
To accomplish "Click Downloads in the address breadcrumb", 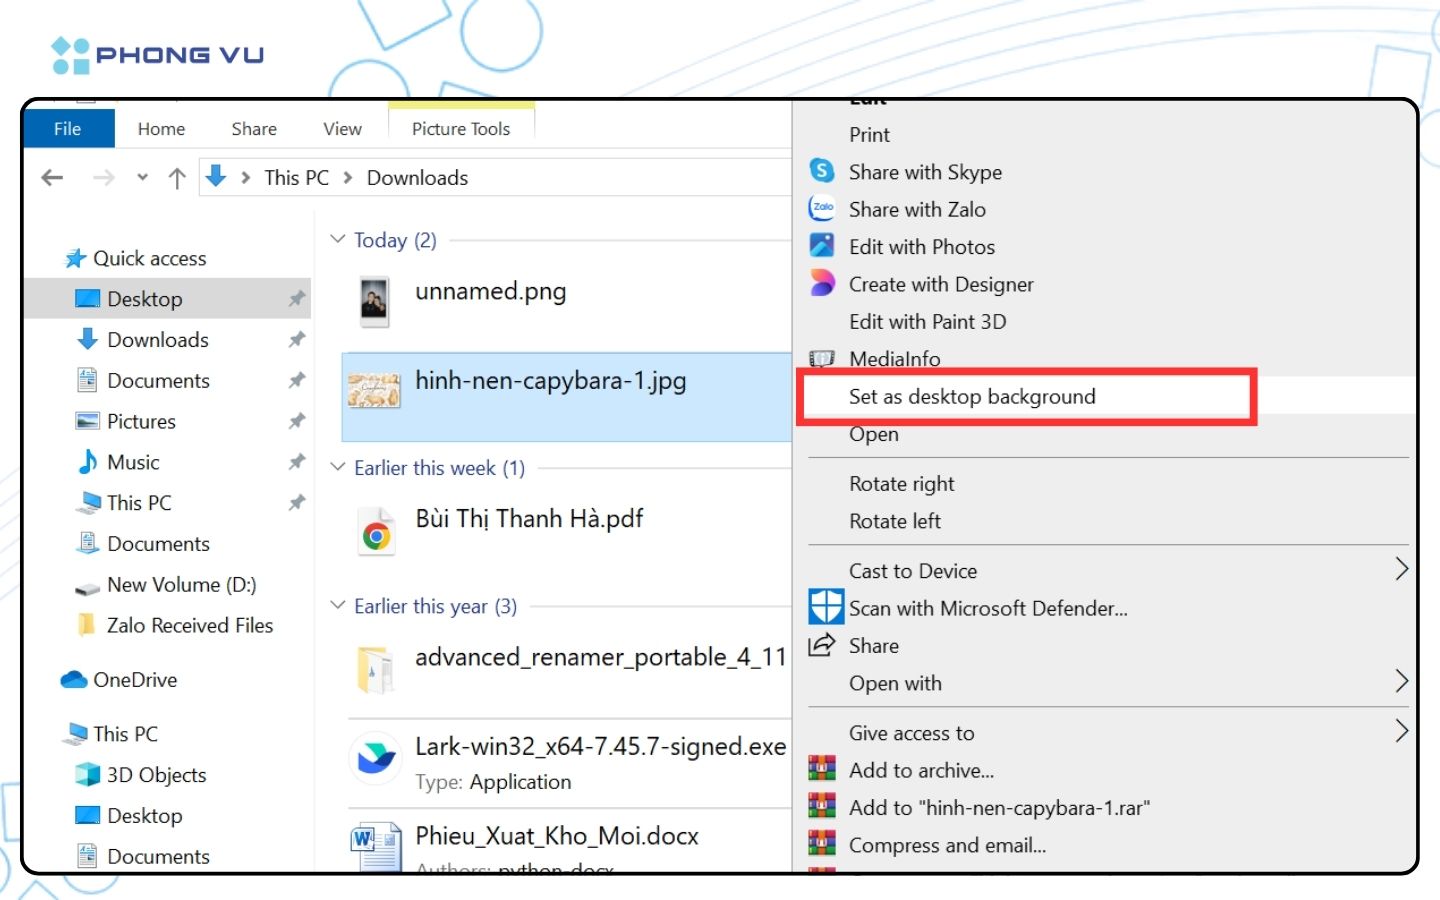I will (417, 178).
